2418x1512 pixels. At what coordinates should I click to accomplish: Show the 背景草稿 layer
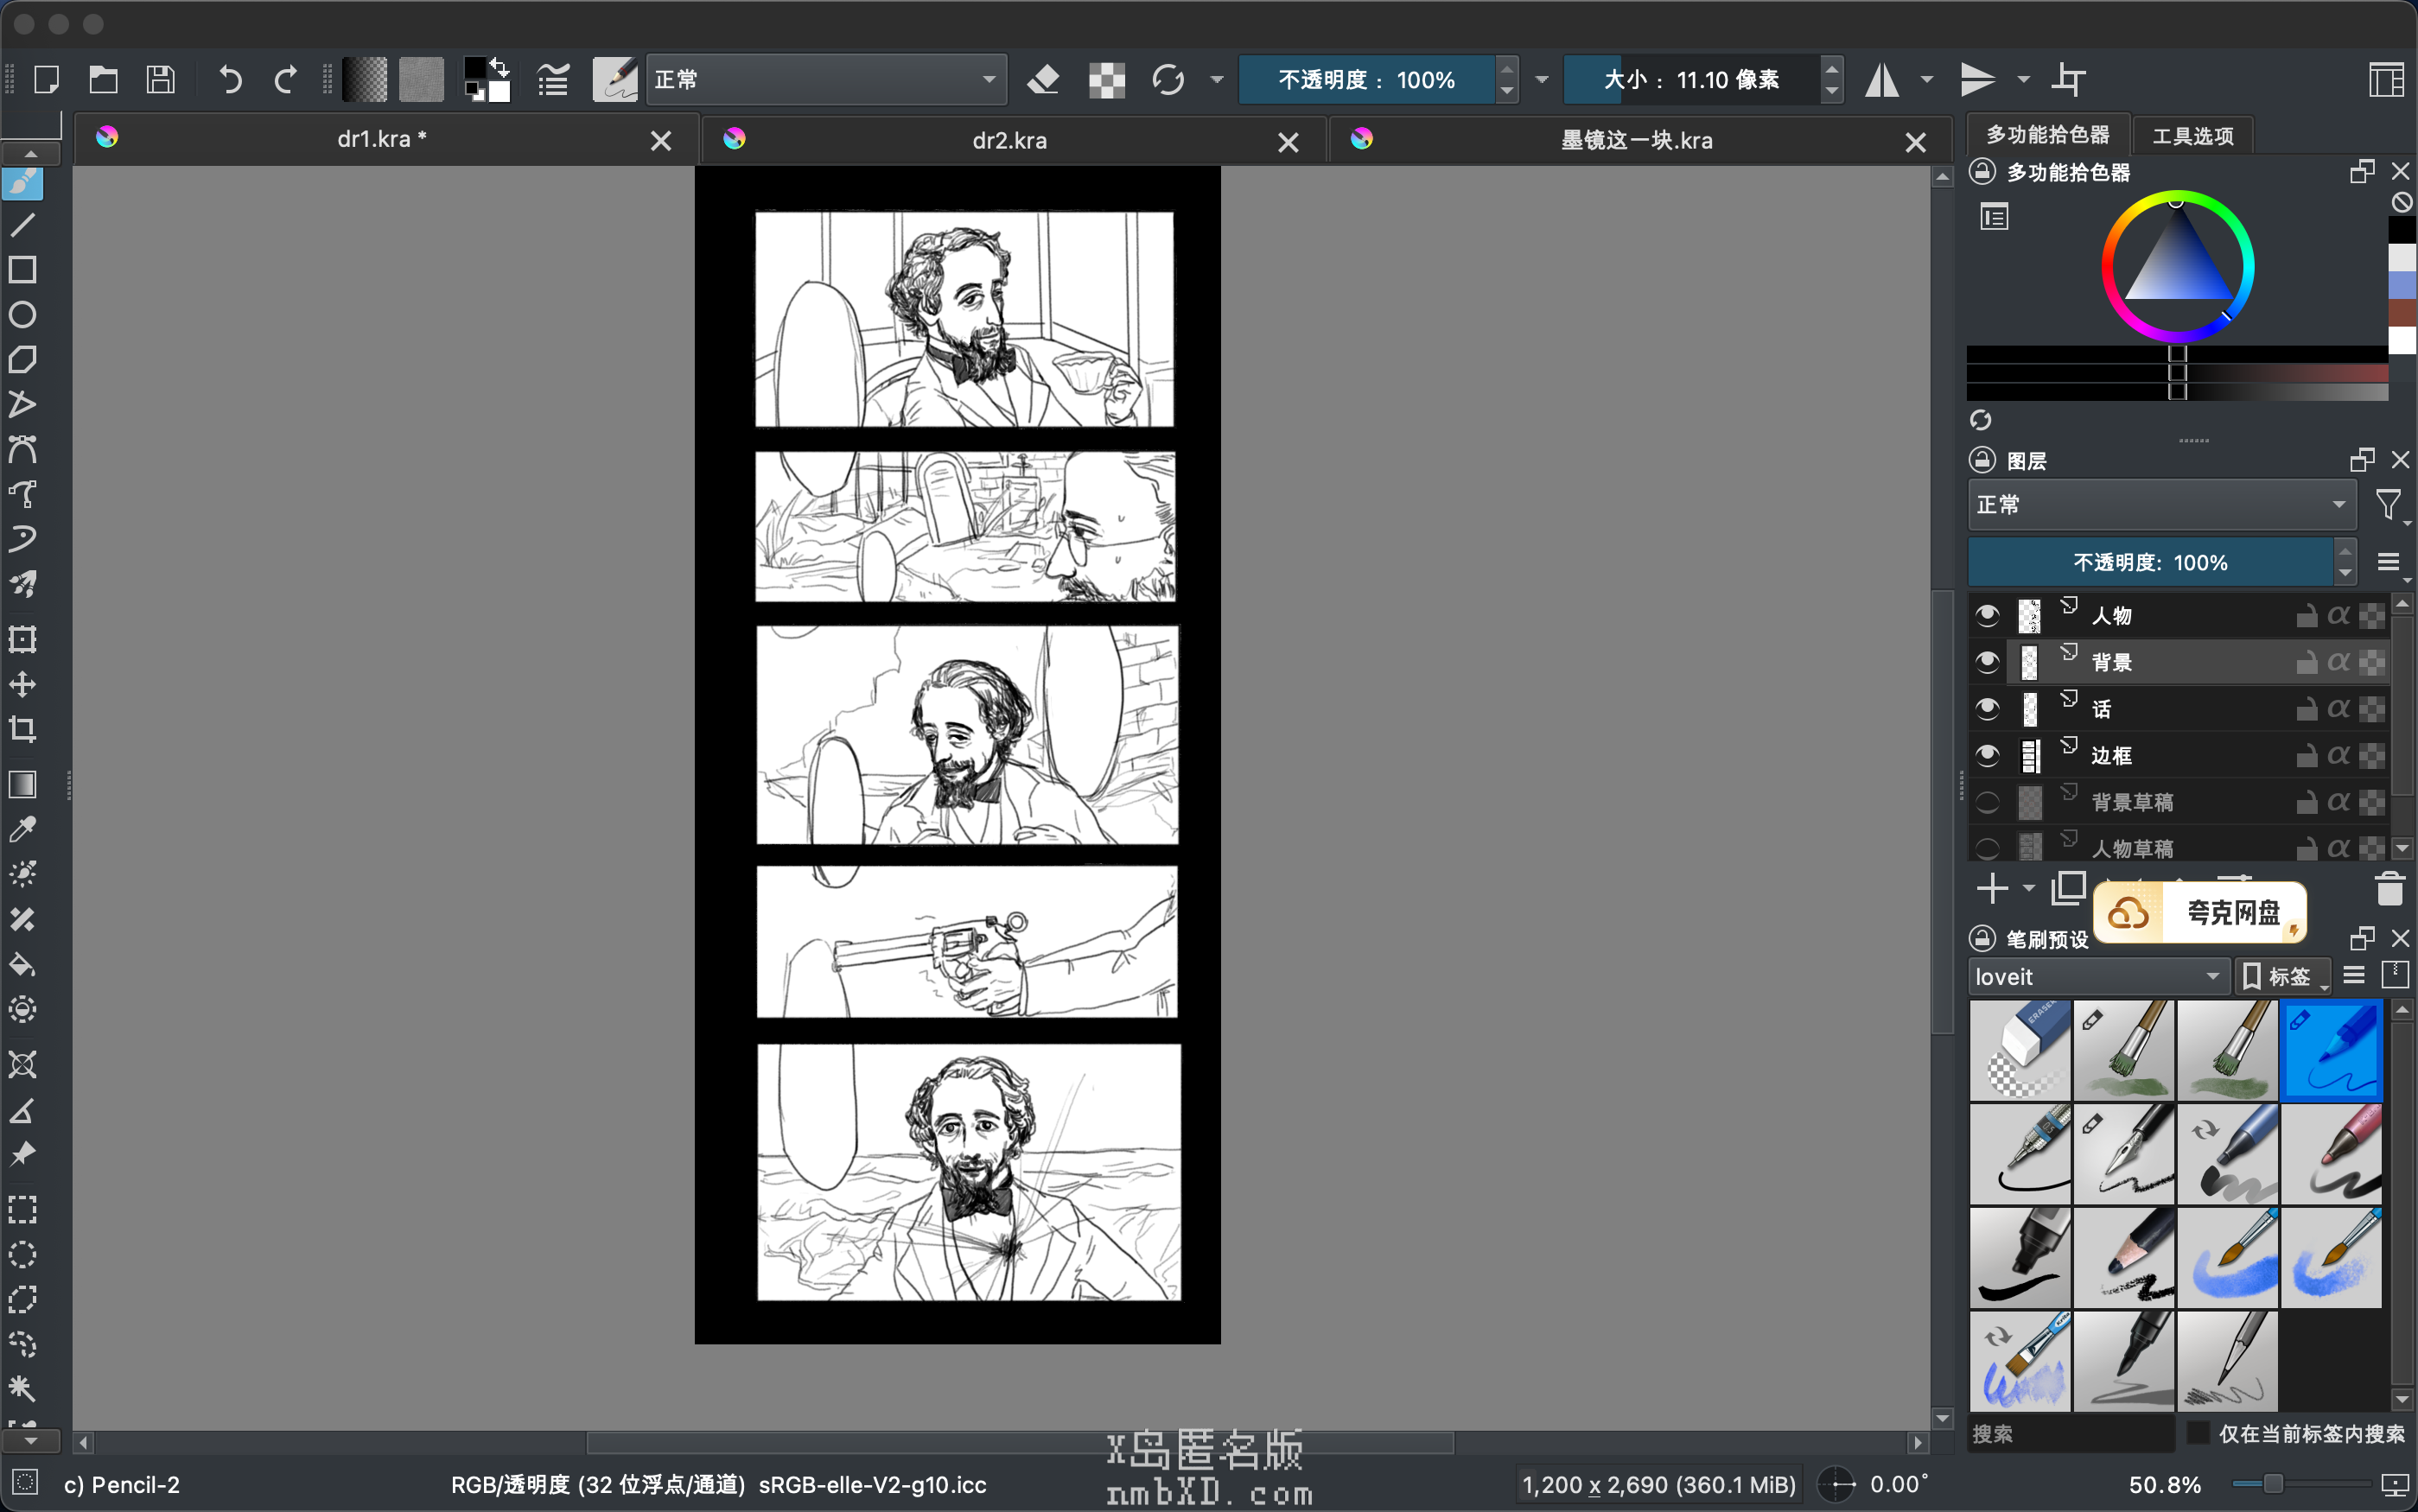coord(1987,802)
